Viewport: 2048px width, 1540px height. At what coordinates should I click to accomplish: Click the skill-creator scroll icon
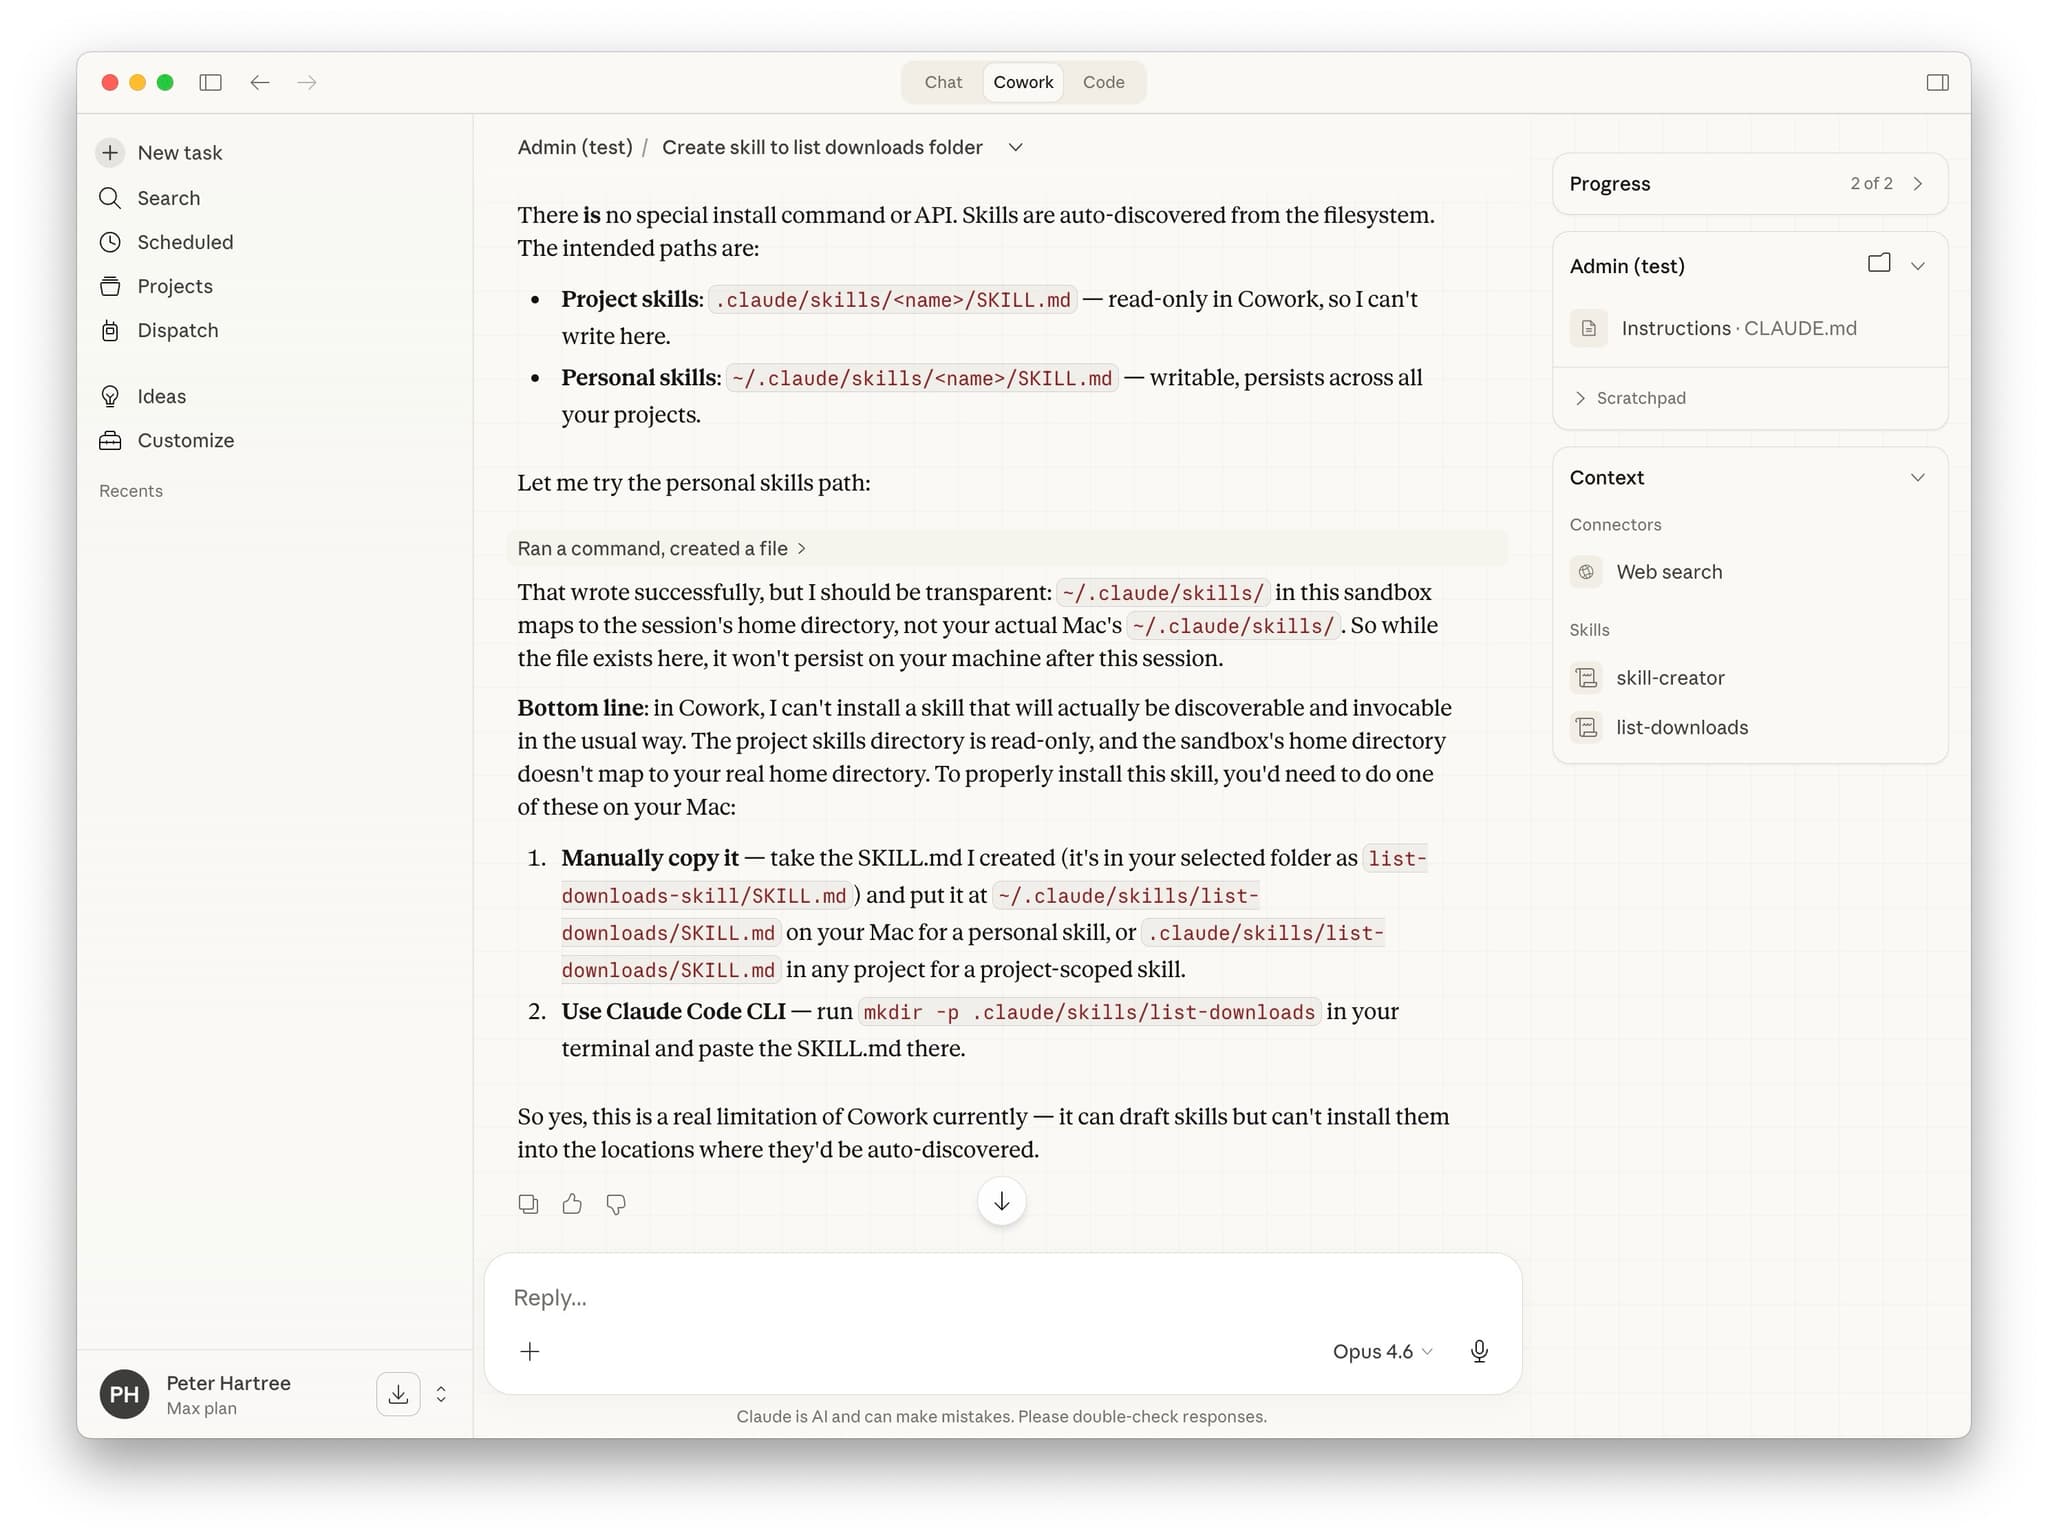tap(1586, 678)
